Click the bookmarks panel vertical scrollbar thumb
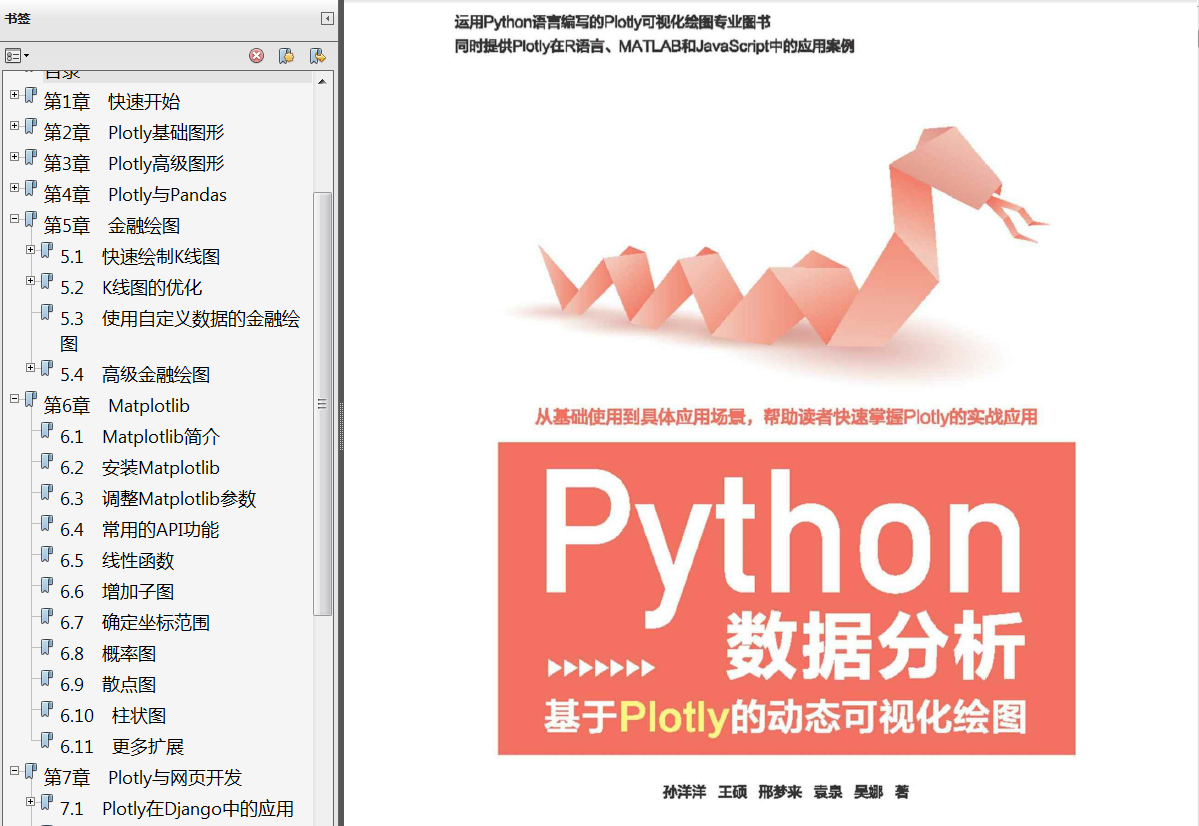This screenshot has width=1199, height=826. 322,403
